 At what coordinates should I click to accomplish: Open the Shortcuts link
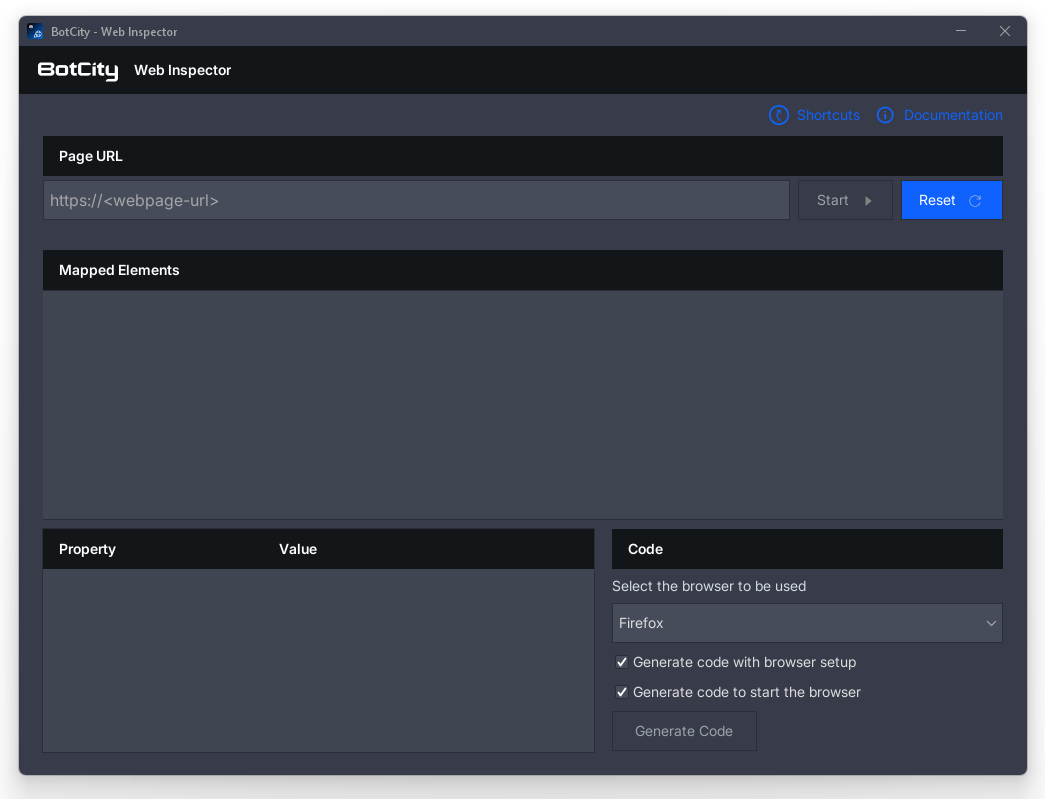coord(828,115)
